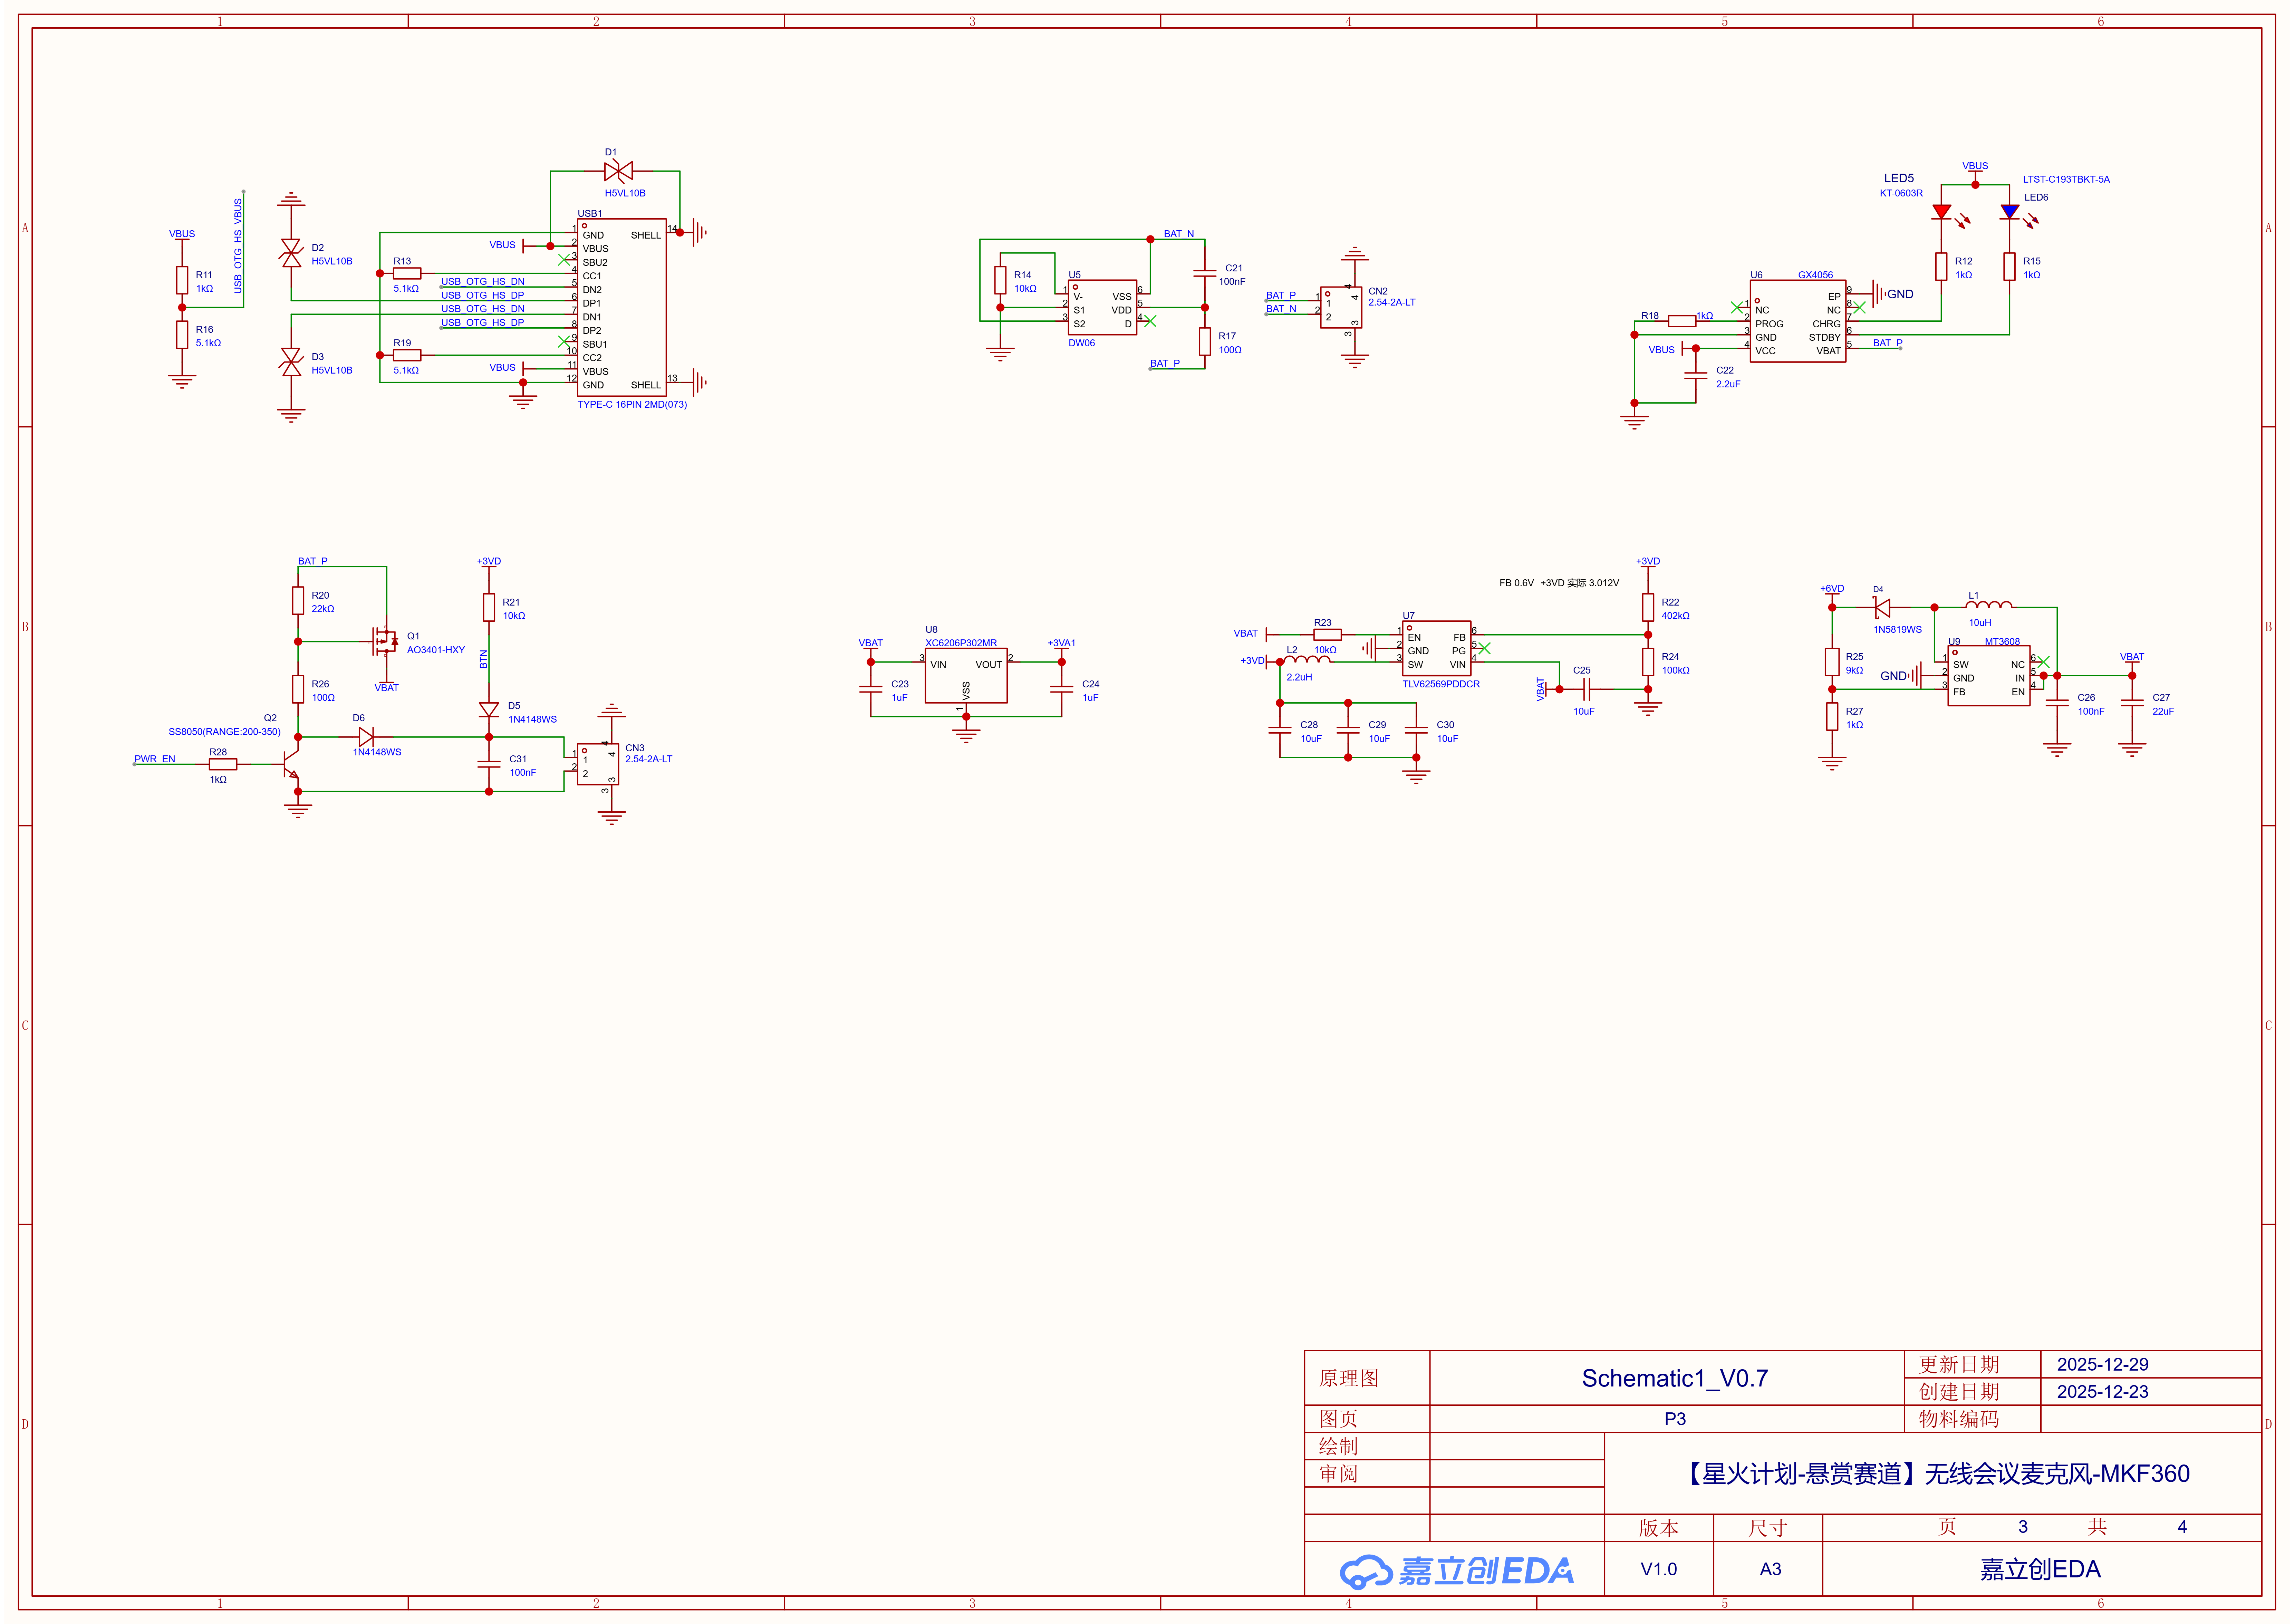2294x1624 pixels.
Task: Select resistor R19 symbol
Action: click(x=407, y=355)
